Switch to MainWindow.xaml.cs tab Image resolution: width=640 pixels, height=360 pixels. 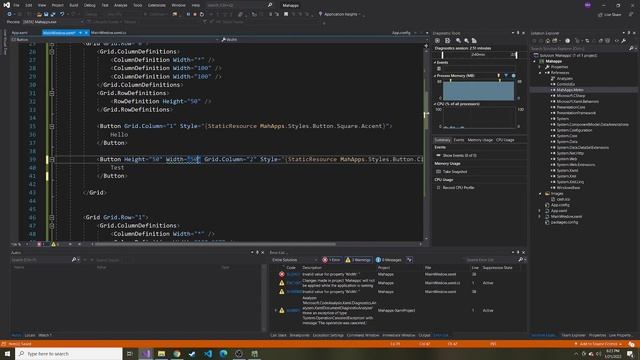pyautogui.click(x=109, y=33)
